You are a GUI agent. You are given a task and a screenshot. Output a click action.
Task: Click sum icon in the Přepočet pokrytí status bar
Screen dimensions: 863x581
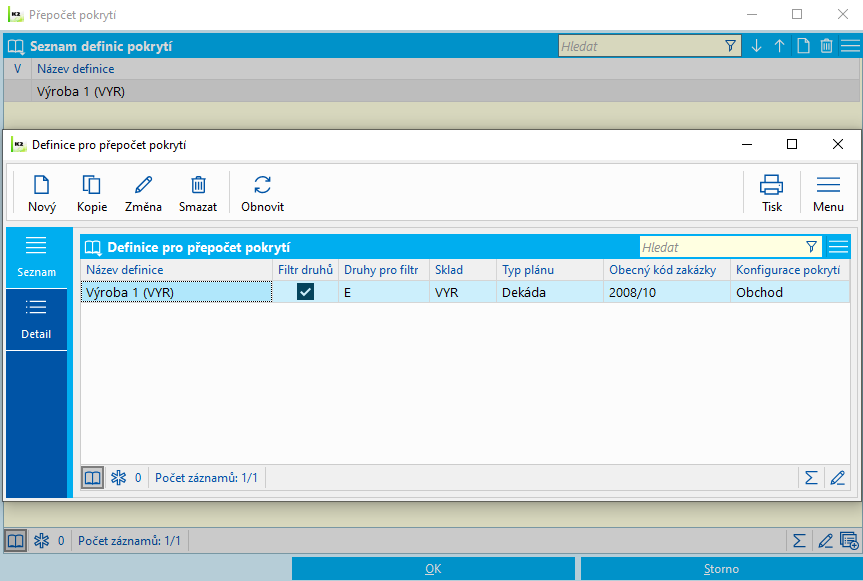click(x=799, y=541)
